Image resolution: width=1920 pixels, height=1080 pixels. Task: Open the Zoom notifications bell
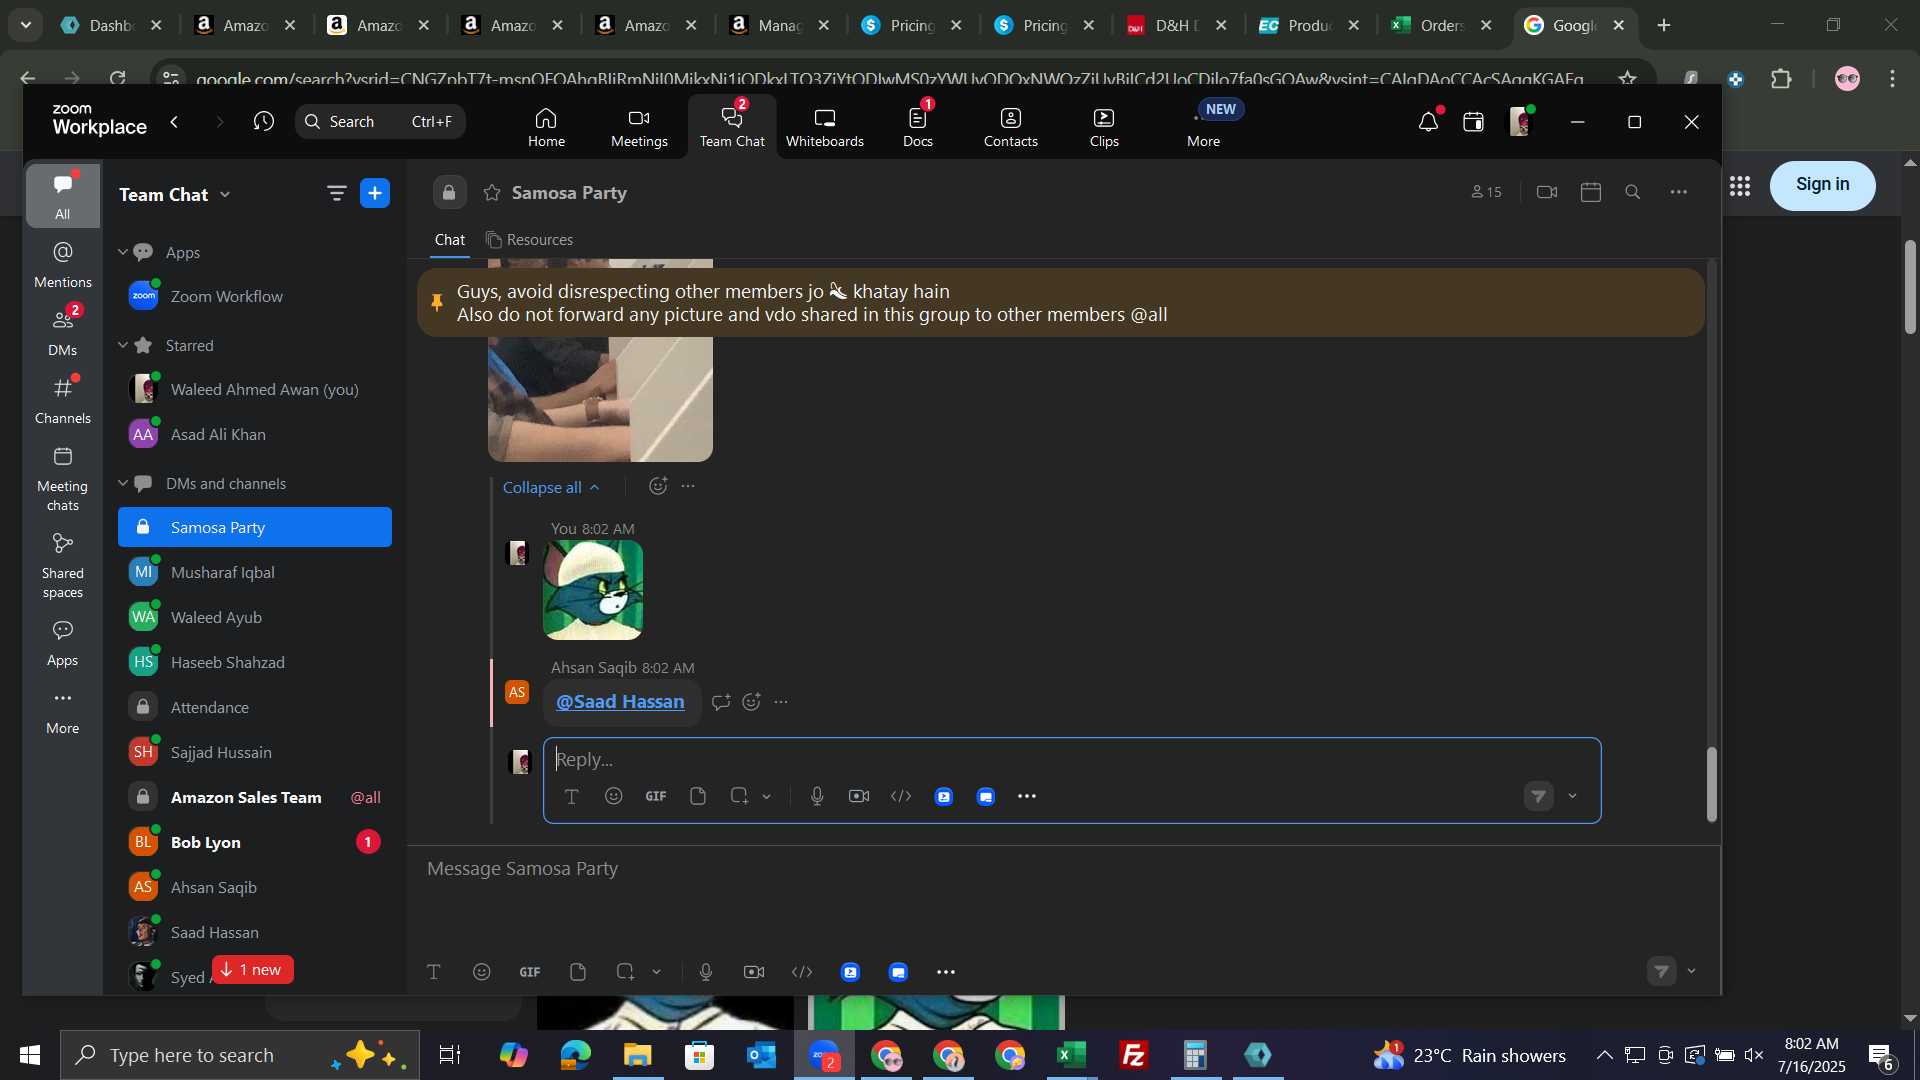pos(1428,121)
